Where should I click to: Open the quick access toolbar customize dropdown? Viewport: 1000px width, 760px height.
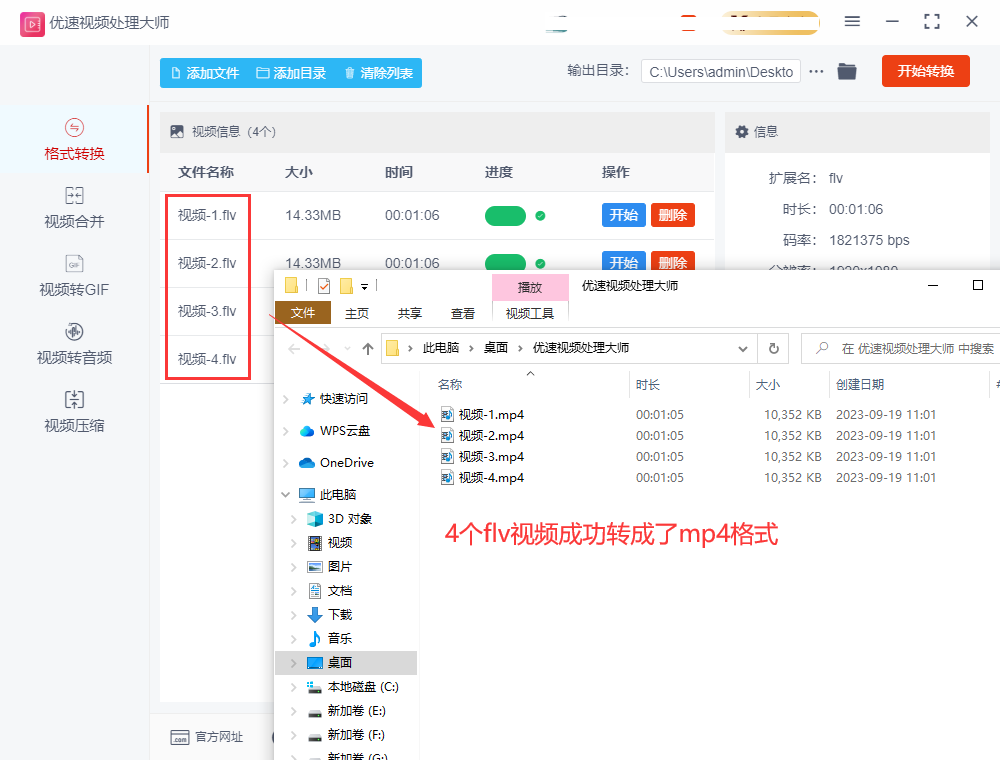click(364, 286)
